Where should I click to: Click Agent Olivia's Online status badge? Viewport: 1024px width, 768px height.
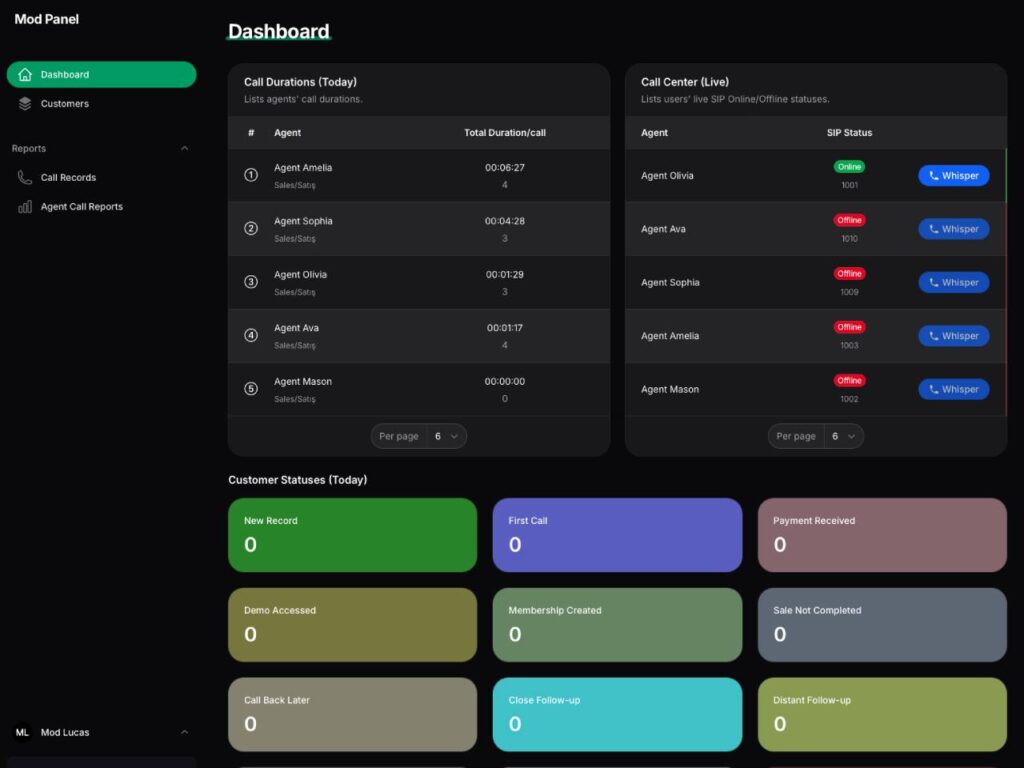[849, 167]
